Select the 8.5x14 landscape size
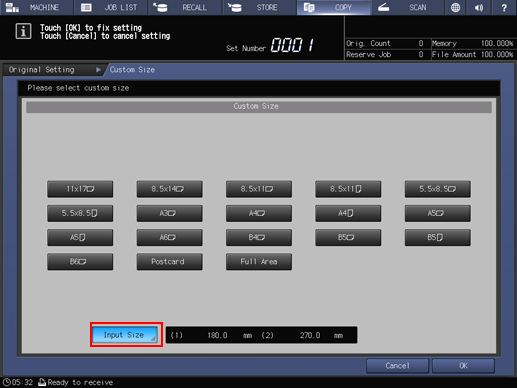The width and height of the screenshot is (517, 388). tap(169, 189)
